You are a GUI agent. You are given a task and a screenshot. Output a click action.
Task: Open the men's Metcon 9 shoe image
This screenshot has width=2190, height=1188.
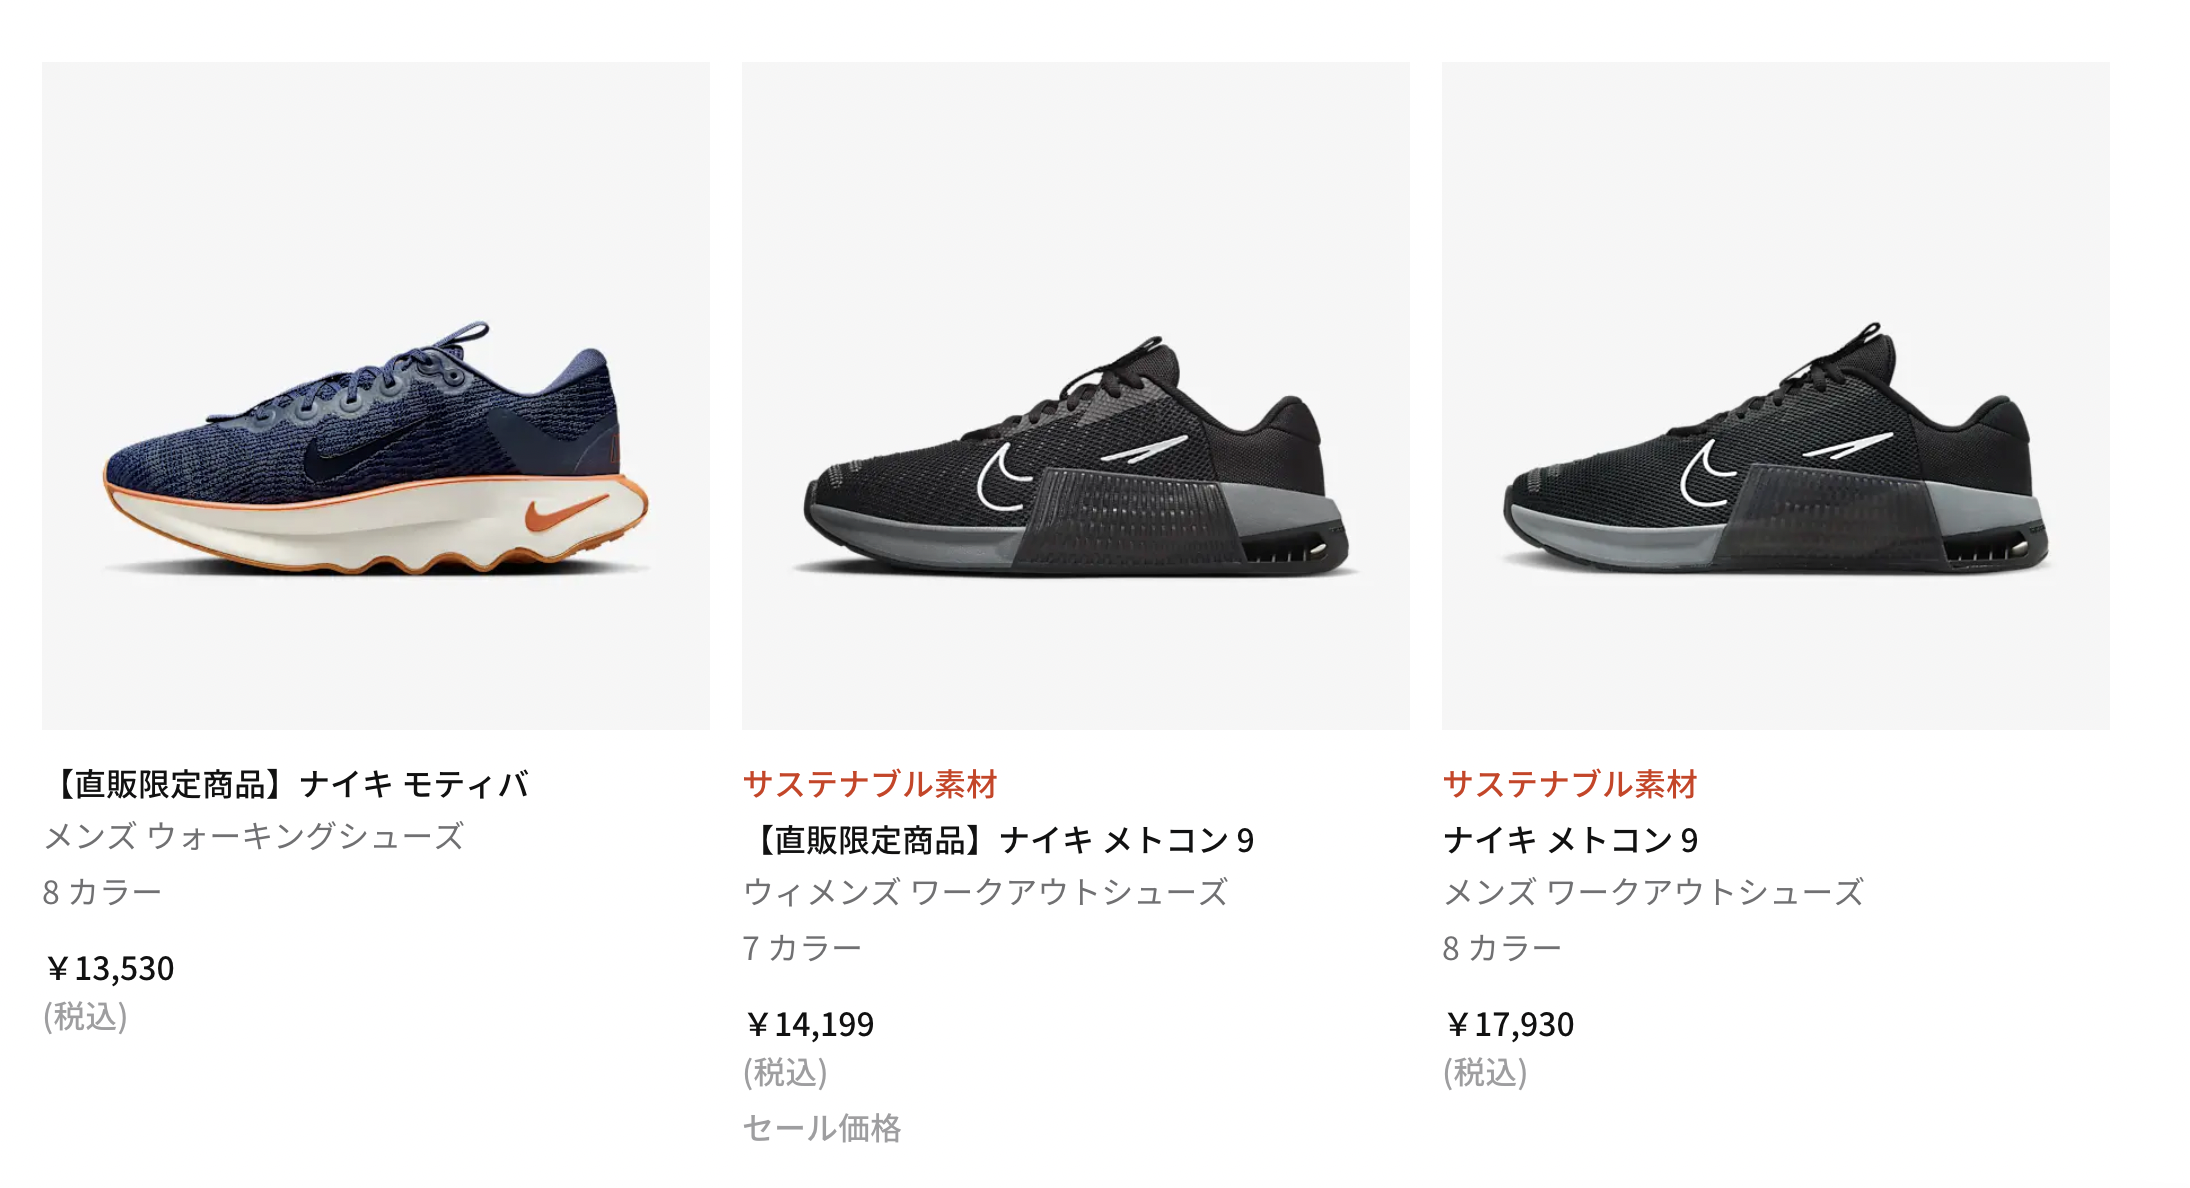pyautogui.click(x=1776, y=396)
